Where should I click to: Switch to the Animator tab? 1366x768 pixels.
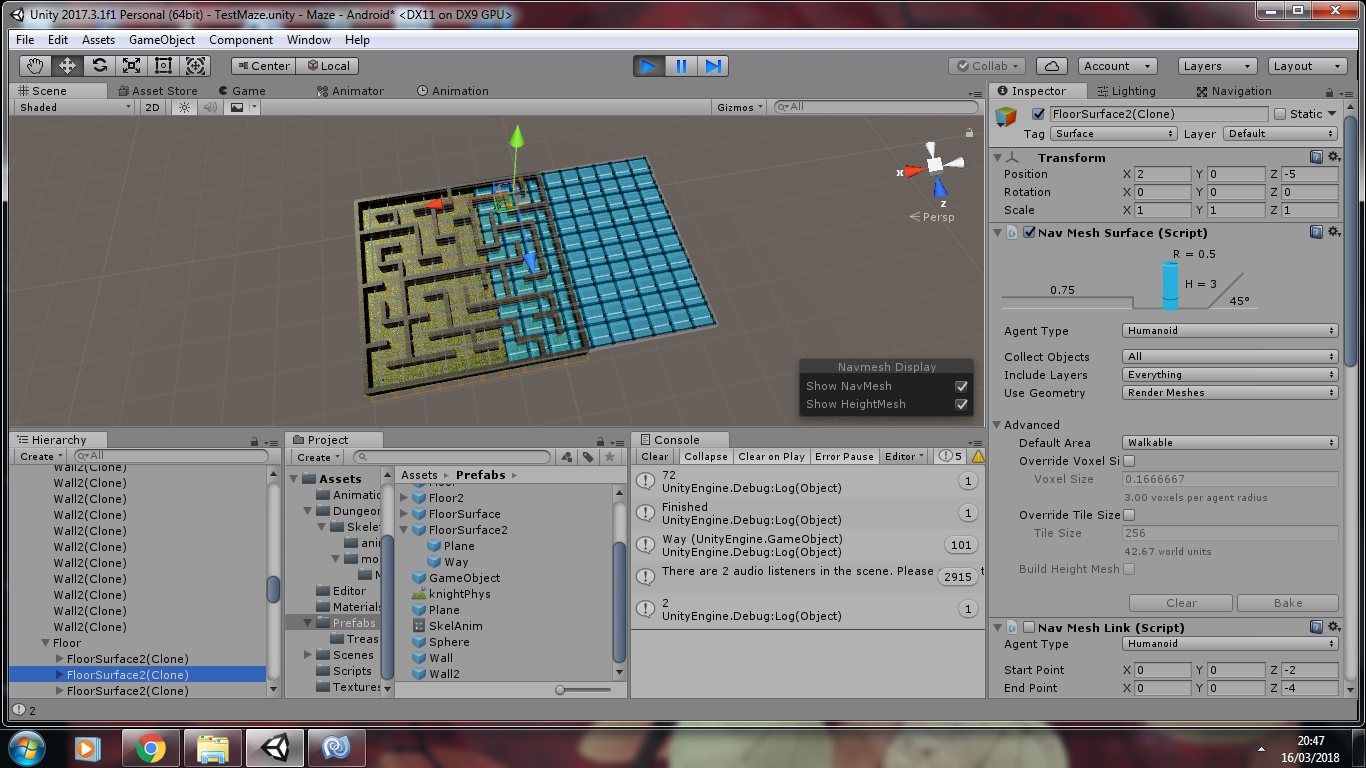(x=350, y=91)
